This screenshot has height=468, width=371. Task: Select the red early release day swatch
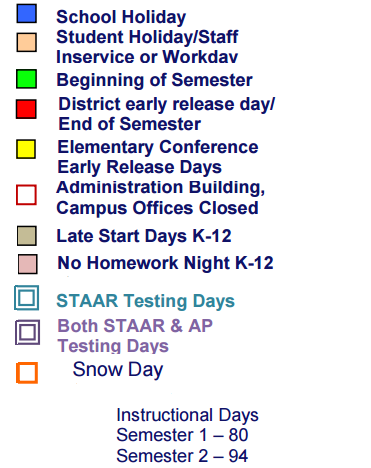click(26, 109)
